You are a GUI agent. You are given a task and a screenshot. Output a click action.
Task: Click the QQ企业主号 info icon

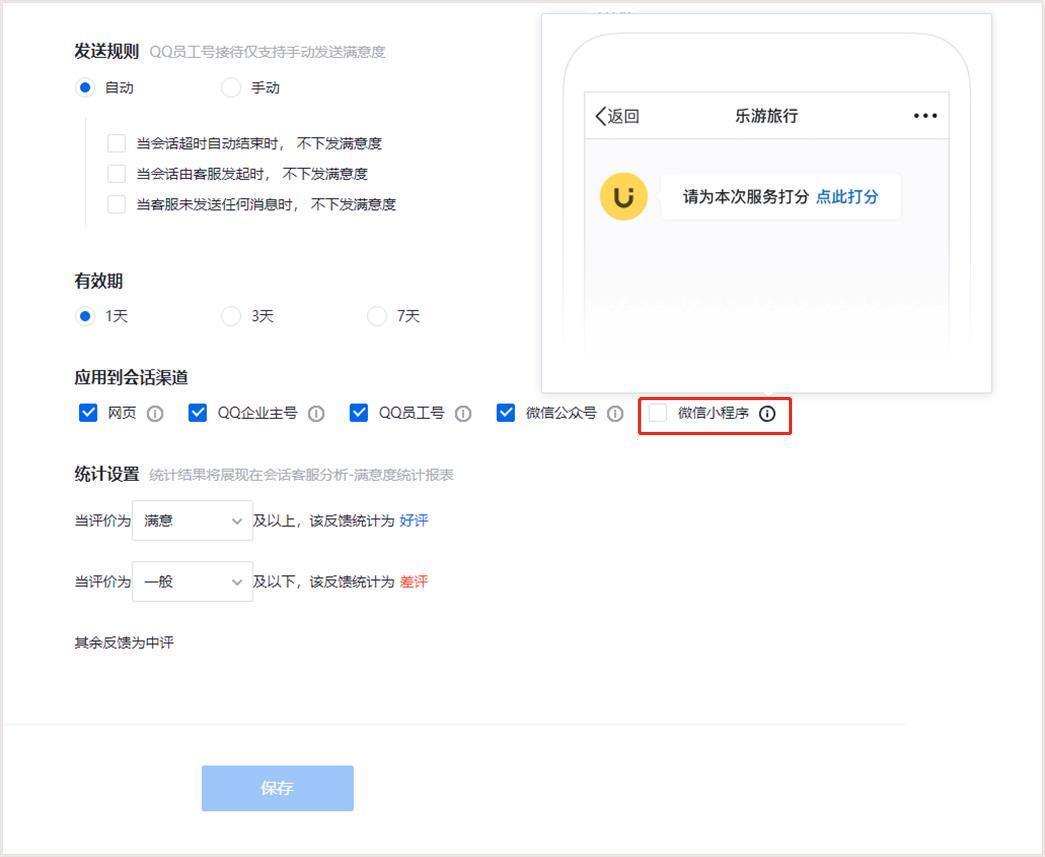click(x=317, y=413)
